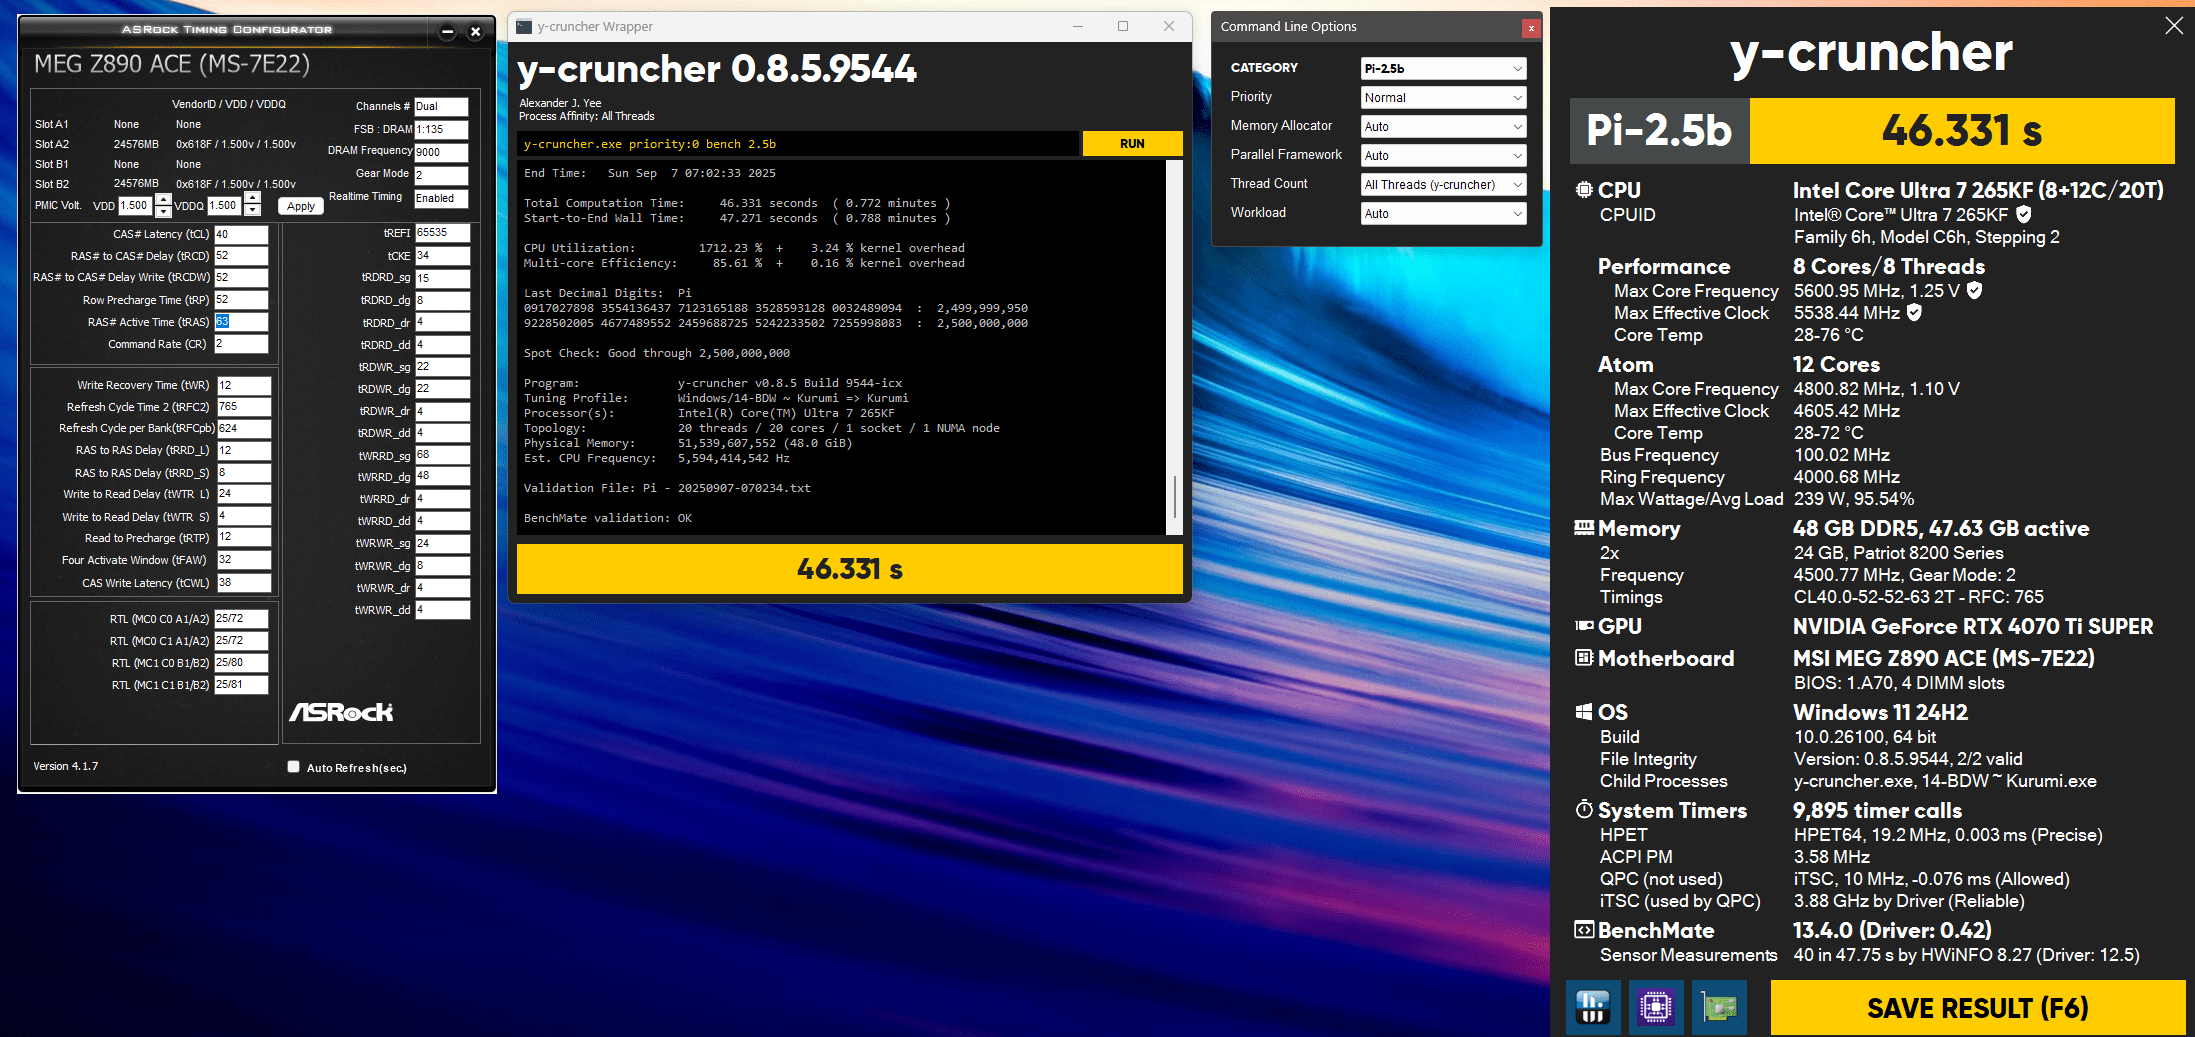Viewport: 2195px width, 1037px height.
Task: Click the RAS# Active Time (tRAS) field
Action: (241, 322)
